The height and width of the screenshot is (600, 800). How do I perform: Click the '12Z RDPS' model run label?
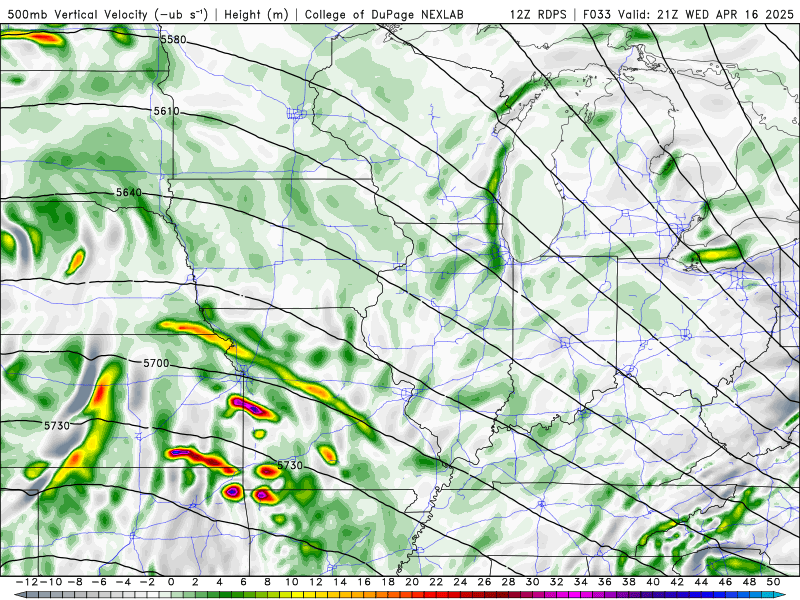538,14
